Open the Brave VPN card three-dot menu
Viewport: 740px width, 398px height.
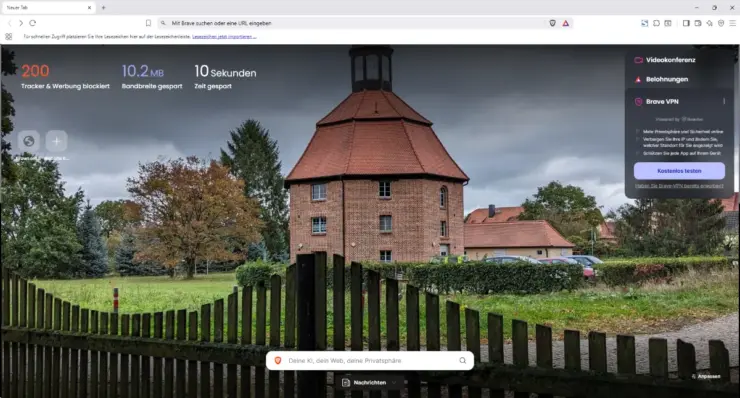point(723,102)
